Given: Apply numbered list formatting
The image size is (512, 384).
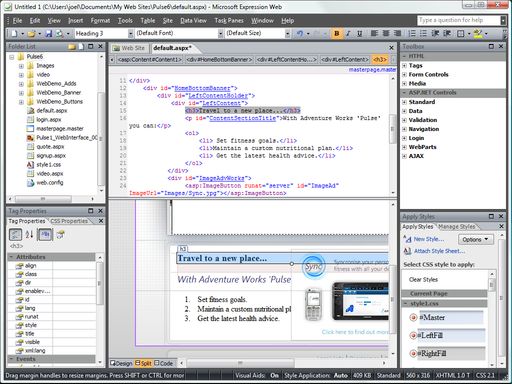Looking at the screenshot, I should coord(412,33).
